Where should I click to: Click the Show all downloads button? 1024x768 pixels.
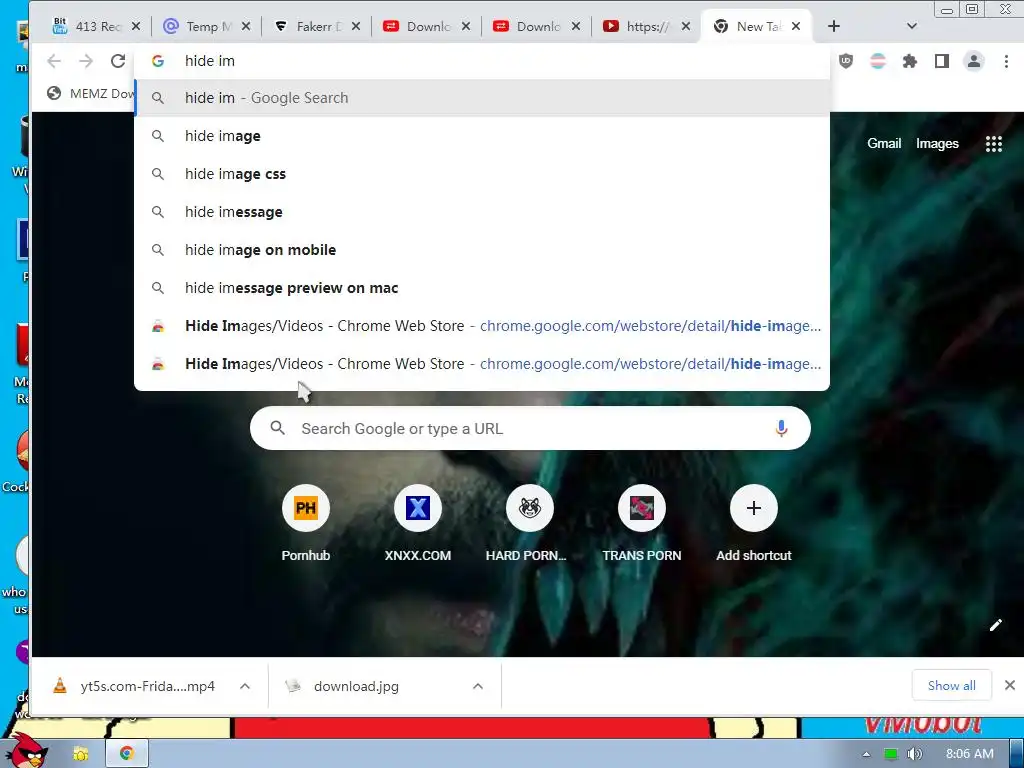click(952, 685)
